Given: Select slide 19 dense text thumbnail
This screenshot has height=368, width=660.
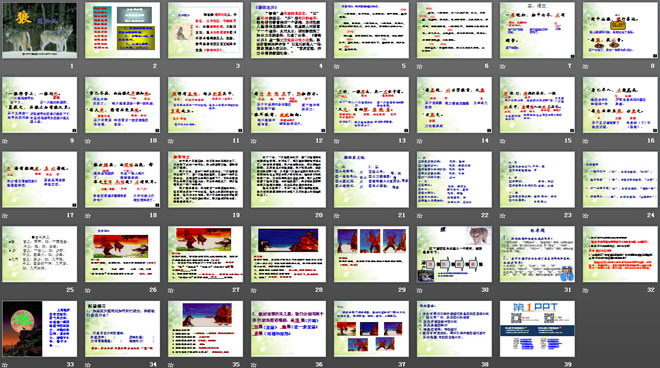Looking at the screenshot, I should (x=205, y=179).
